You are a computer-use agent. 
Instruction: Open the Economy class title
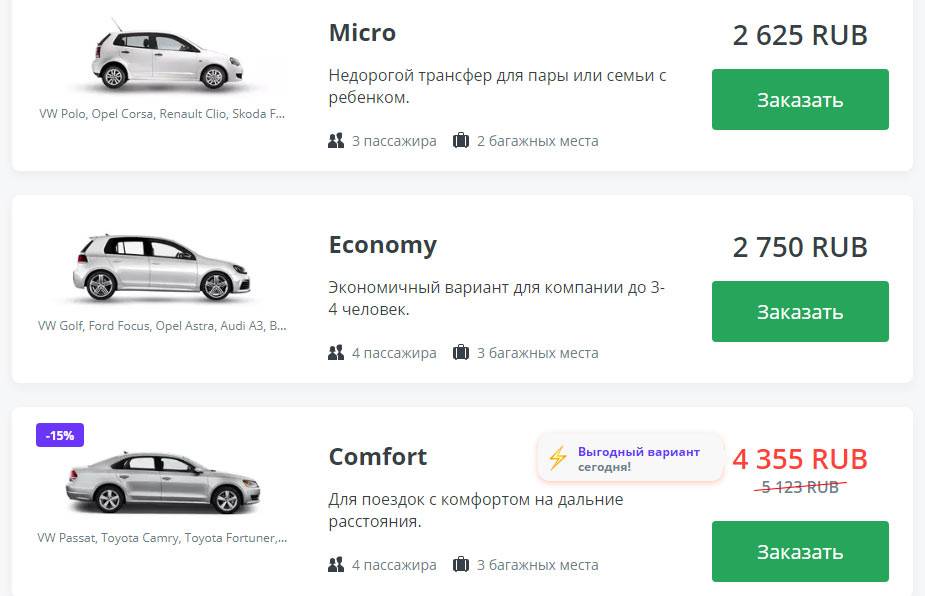(383, 245)
